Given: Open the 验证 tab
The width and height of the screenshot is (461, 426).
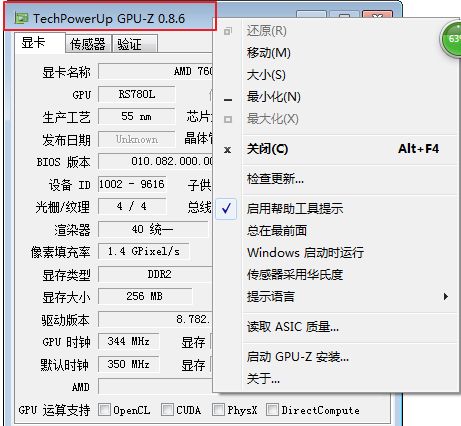Looking at the screenshot, I should tap(135, 44).
